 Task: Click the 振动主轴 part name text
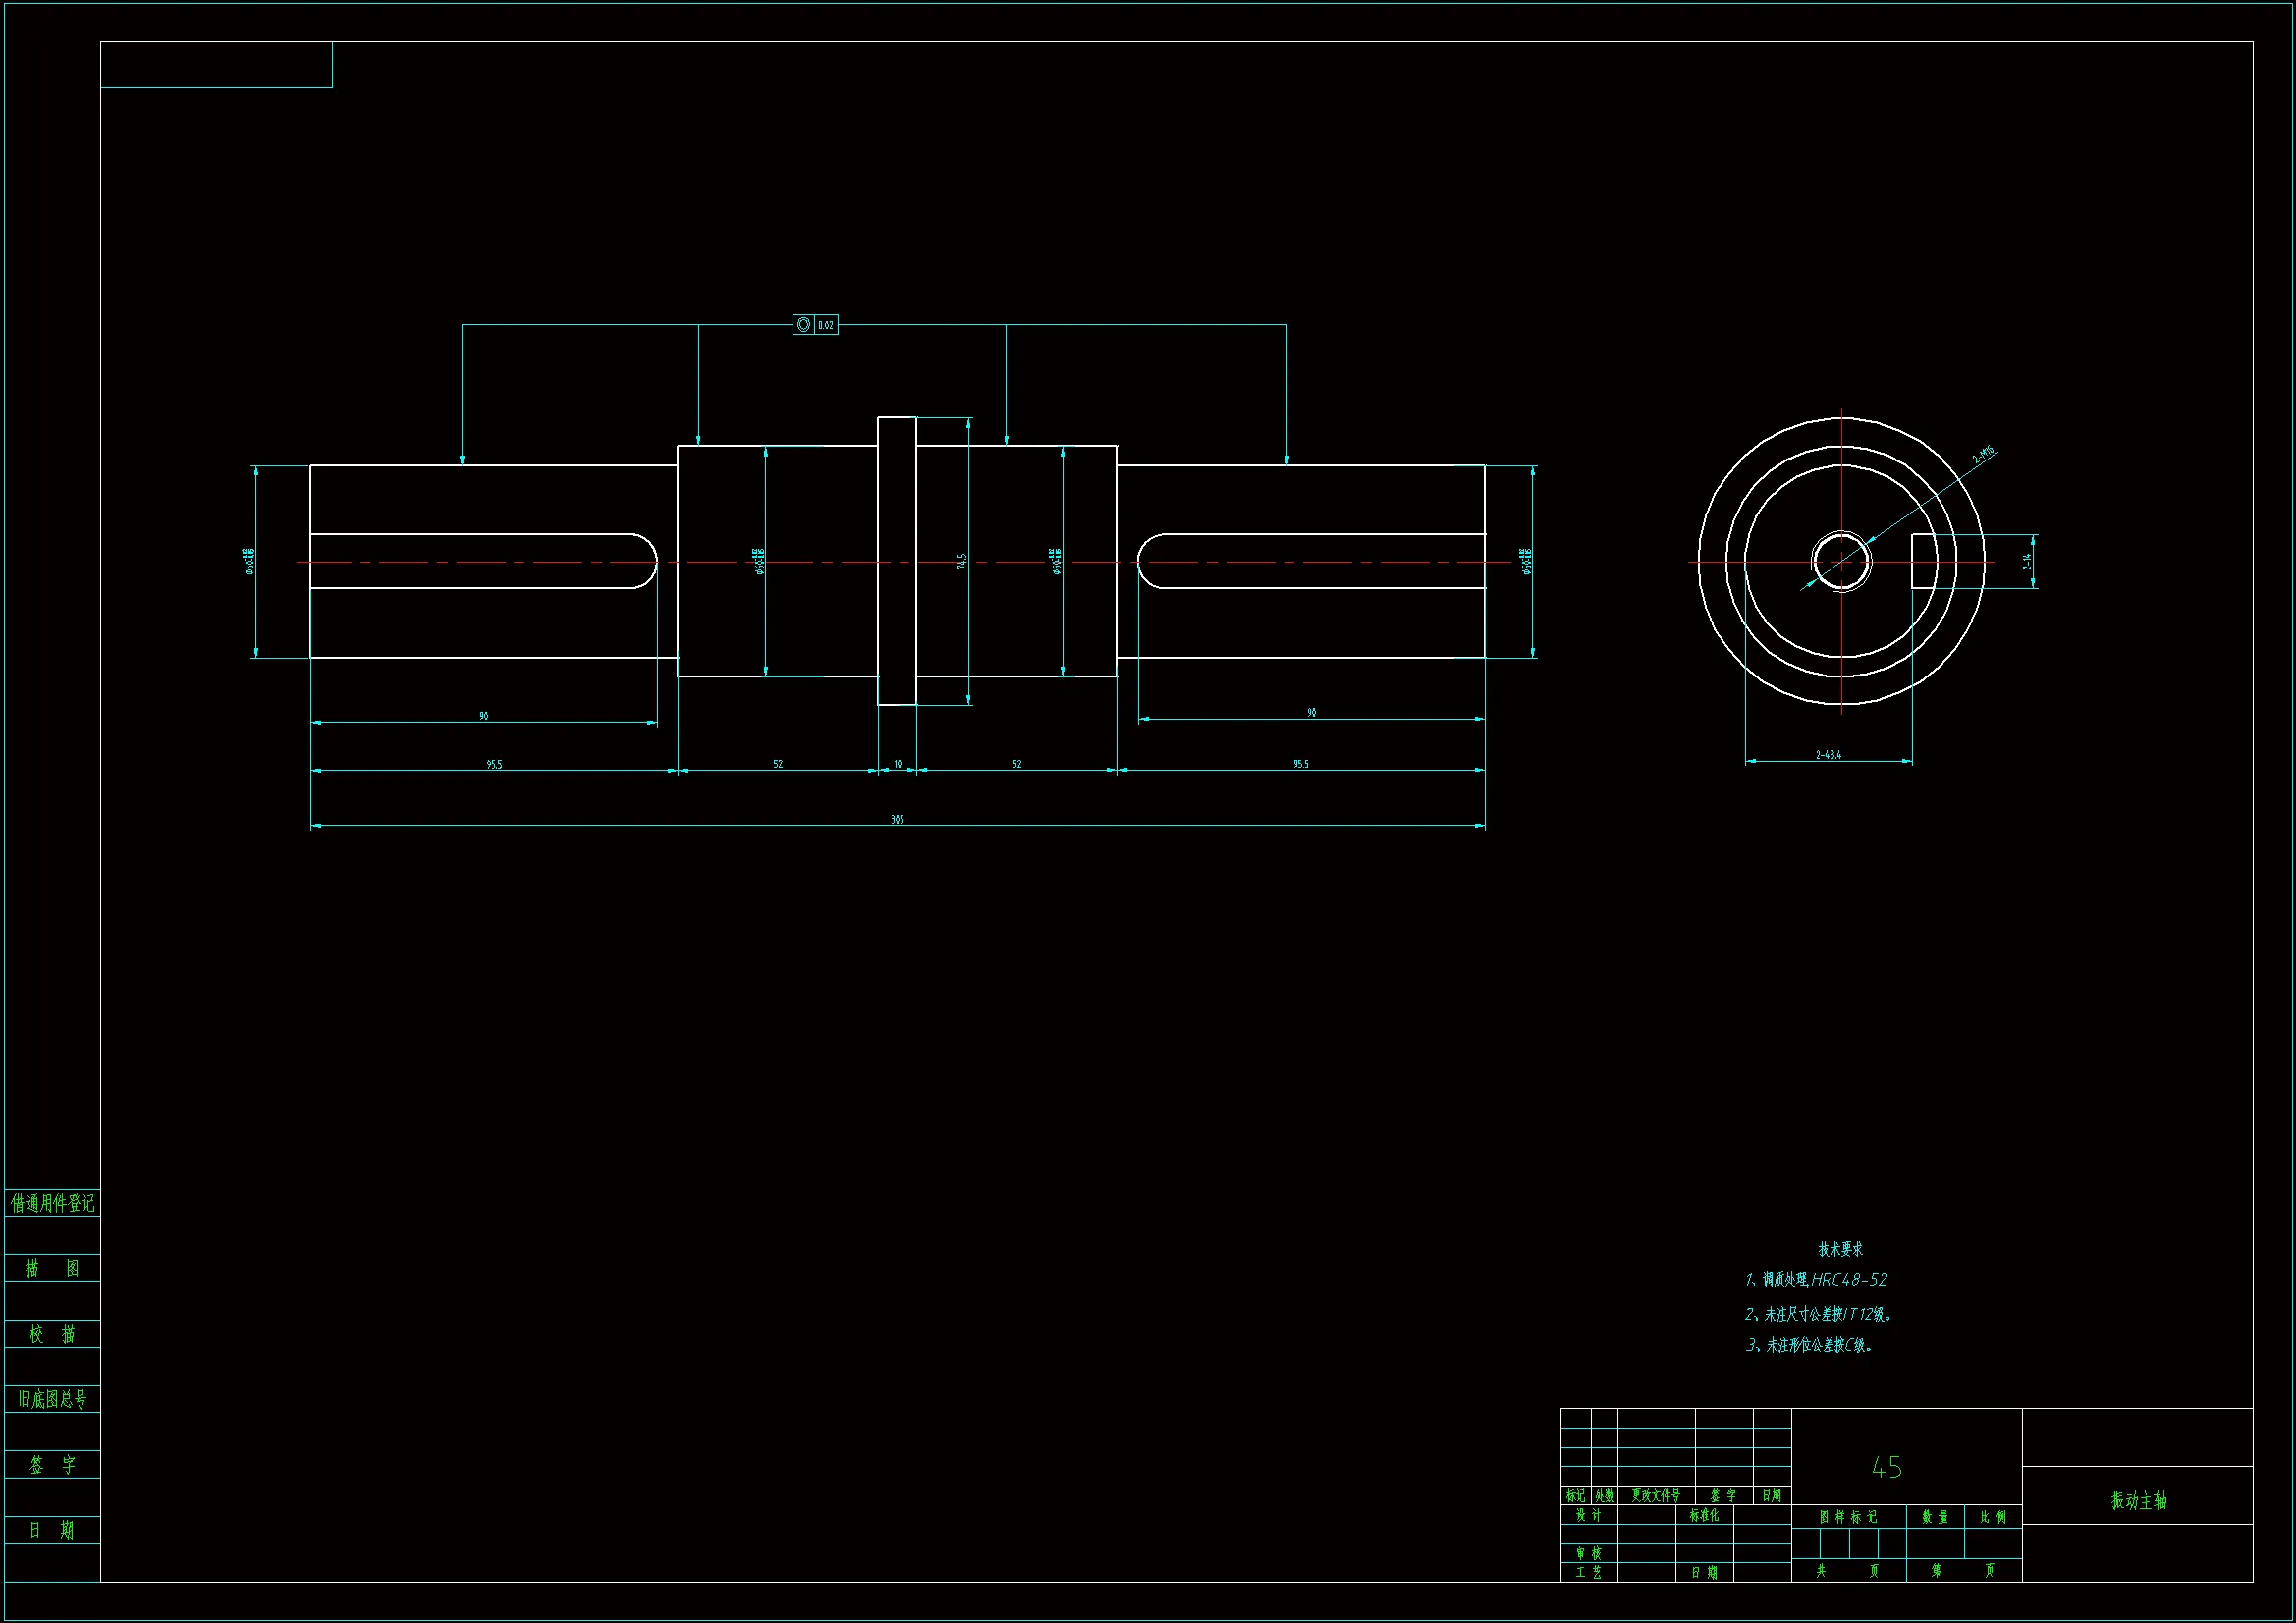[2138, 1500]
